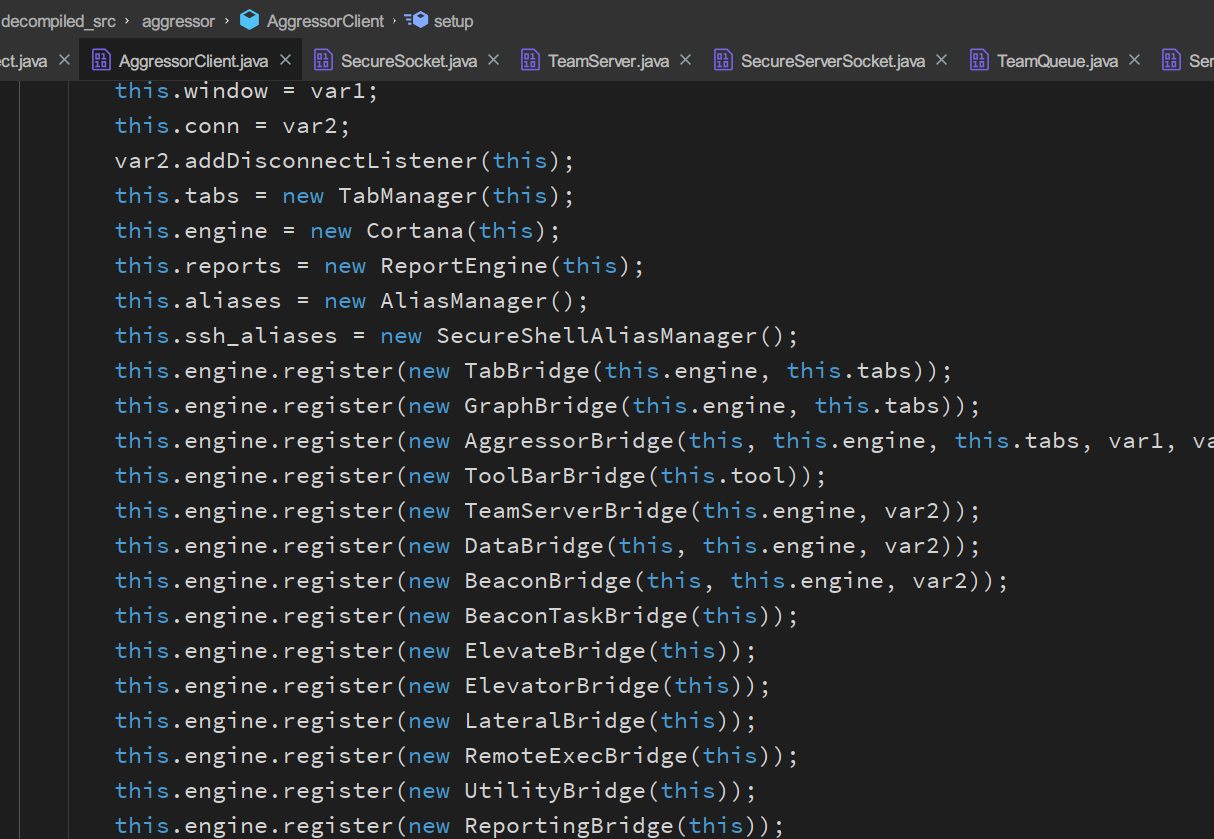The width and height of the screenshot is (1214, 839).
Task: Close the SecureSocket.java tab
Action: pyautogui.click(x=493, y=60)
